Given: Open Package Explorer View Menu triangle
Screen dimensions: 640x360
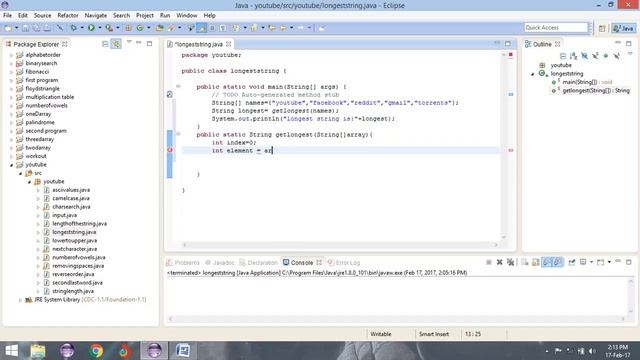Looking at the screenshot, I should pyautogui.click(x=129, y=42).
